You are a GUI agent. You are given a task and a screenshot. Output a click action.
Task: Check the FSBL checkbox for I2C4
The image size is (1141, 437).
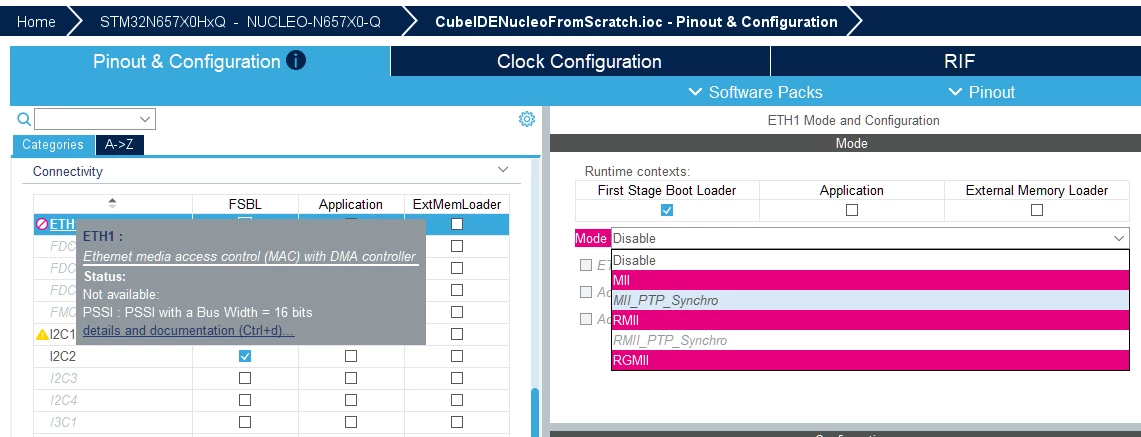click(245, 400)
